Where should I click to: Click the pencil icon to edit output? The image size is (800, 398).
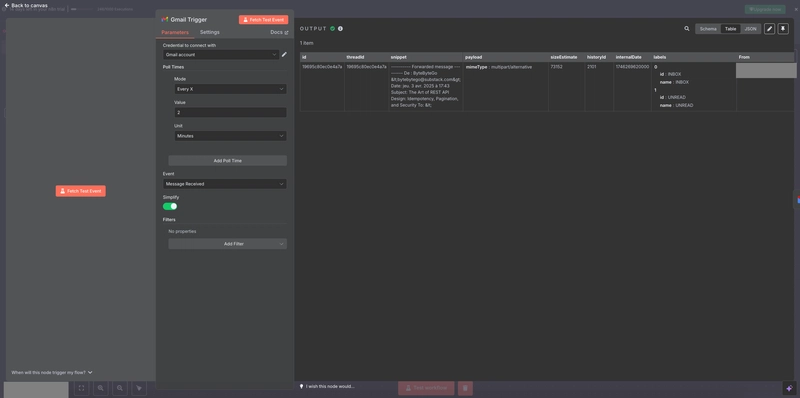769,29
